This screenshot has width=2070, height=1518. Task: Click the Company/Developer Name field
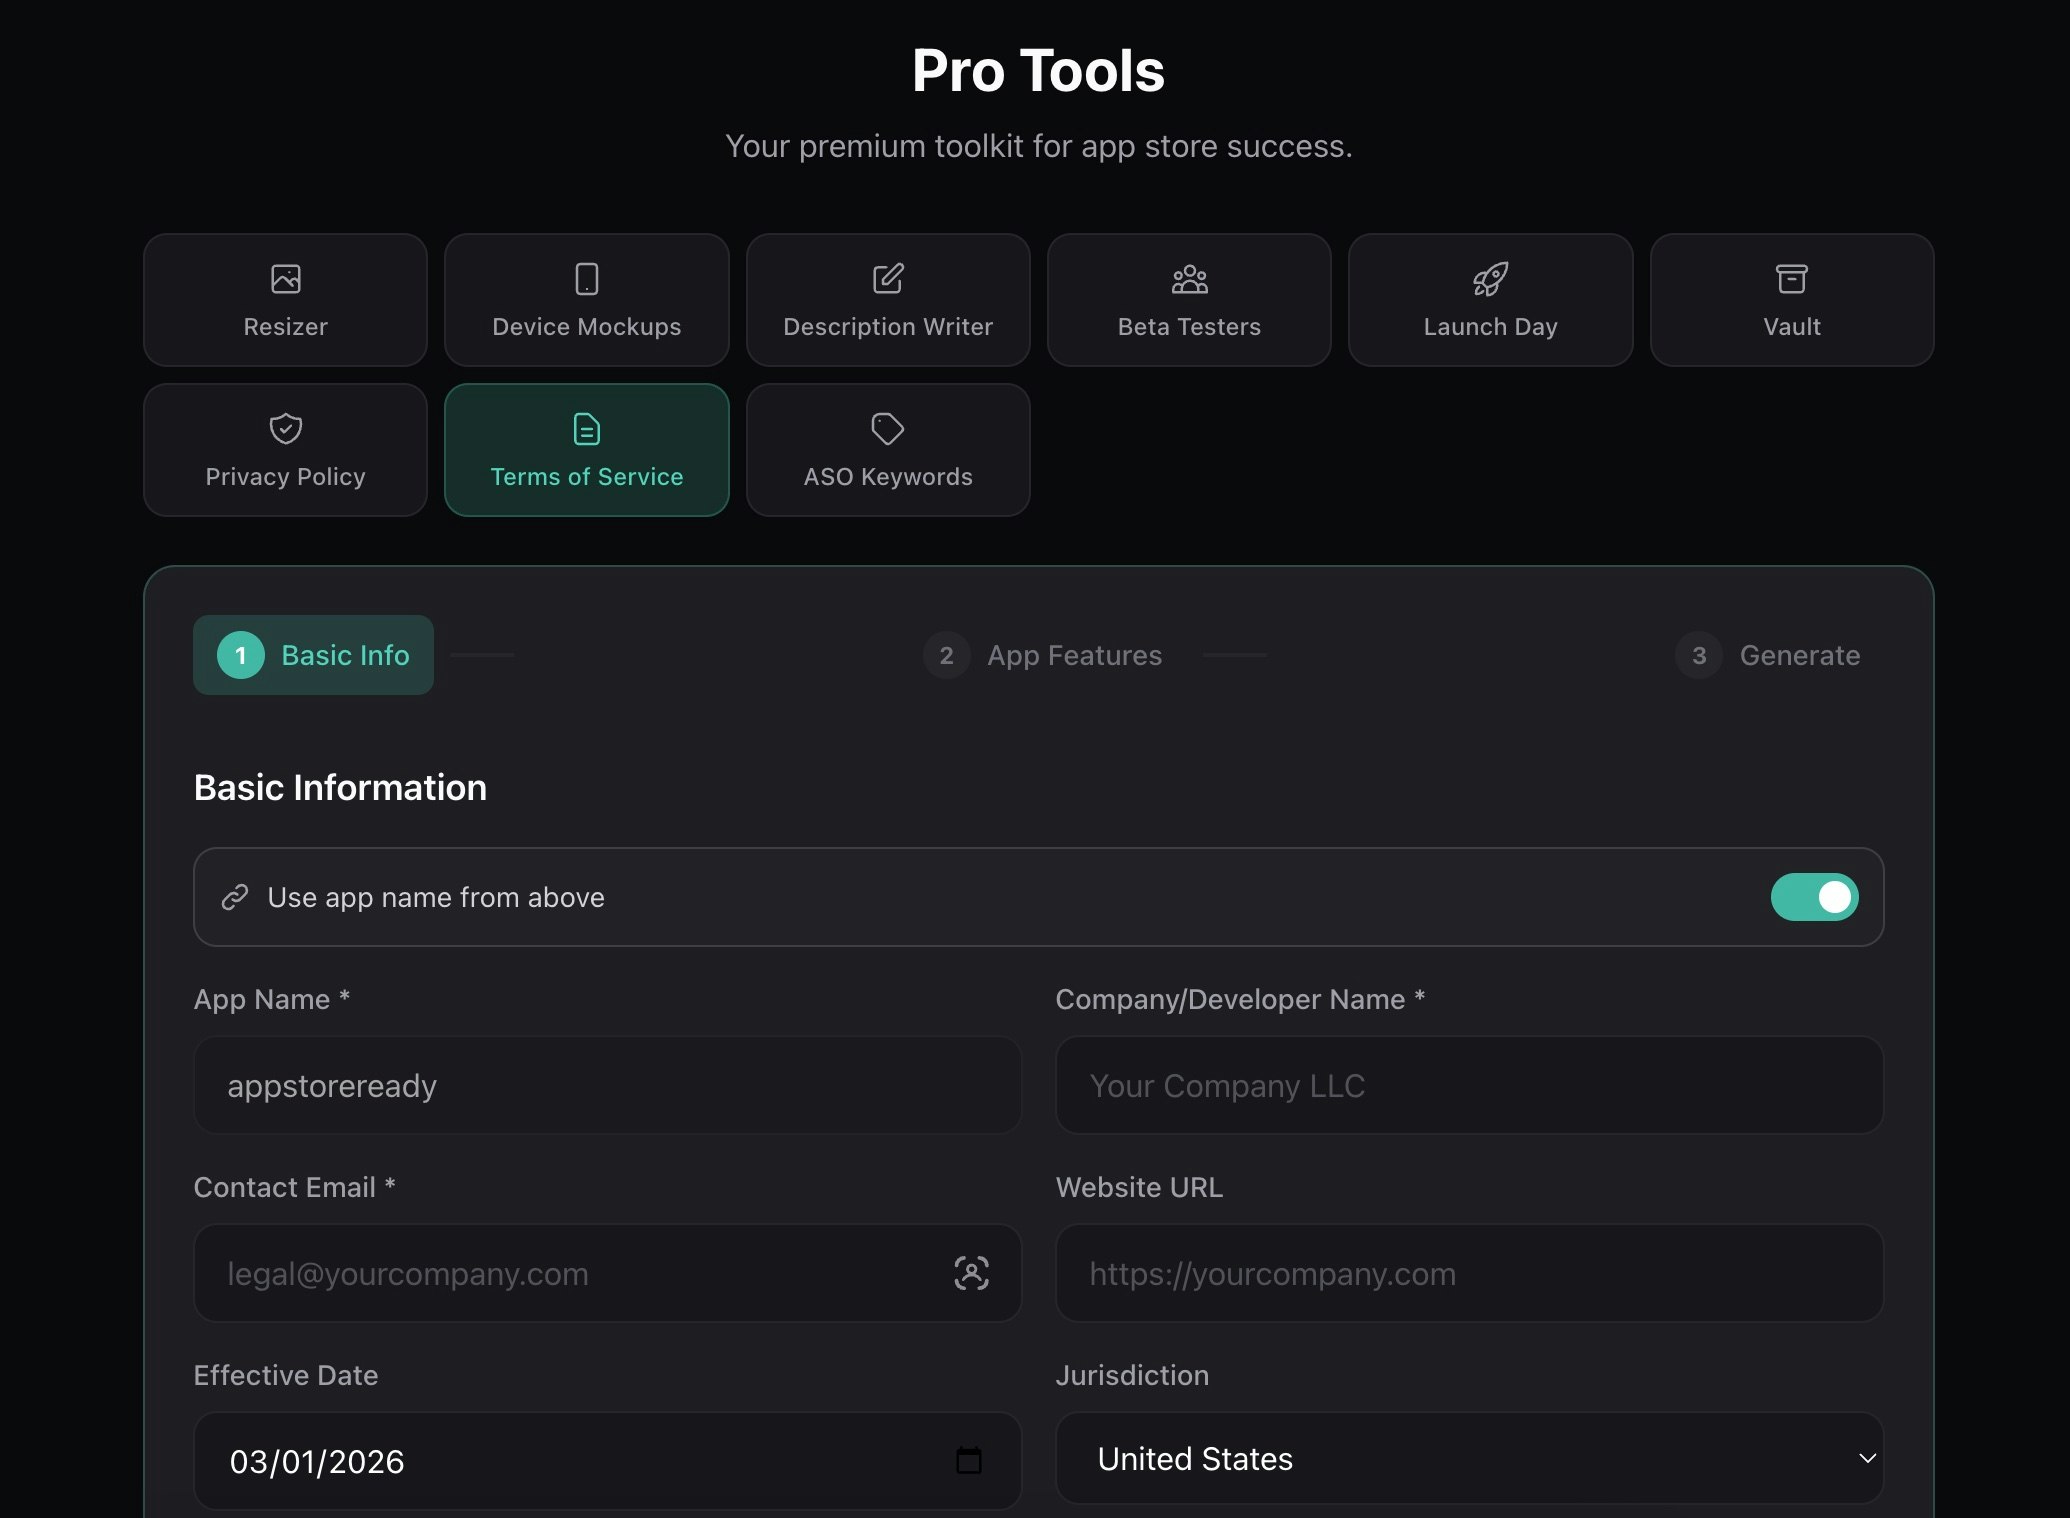pyautogui.click(x=1468, y=1086)
